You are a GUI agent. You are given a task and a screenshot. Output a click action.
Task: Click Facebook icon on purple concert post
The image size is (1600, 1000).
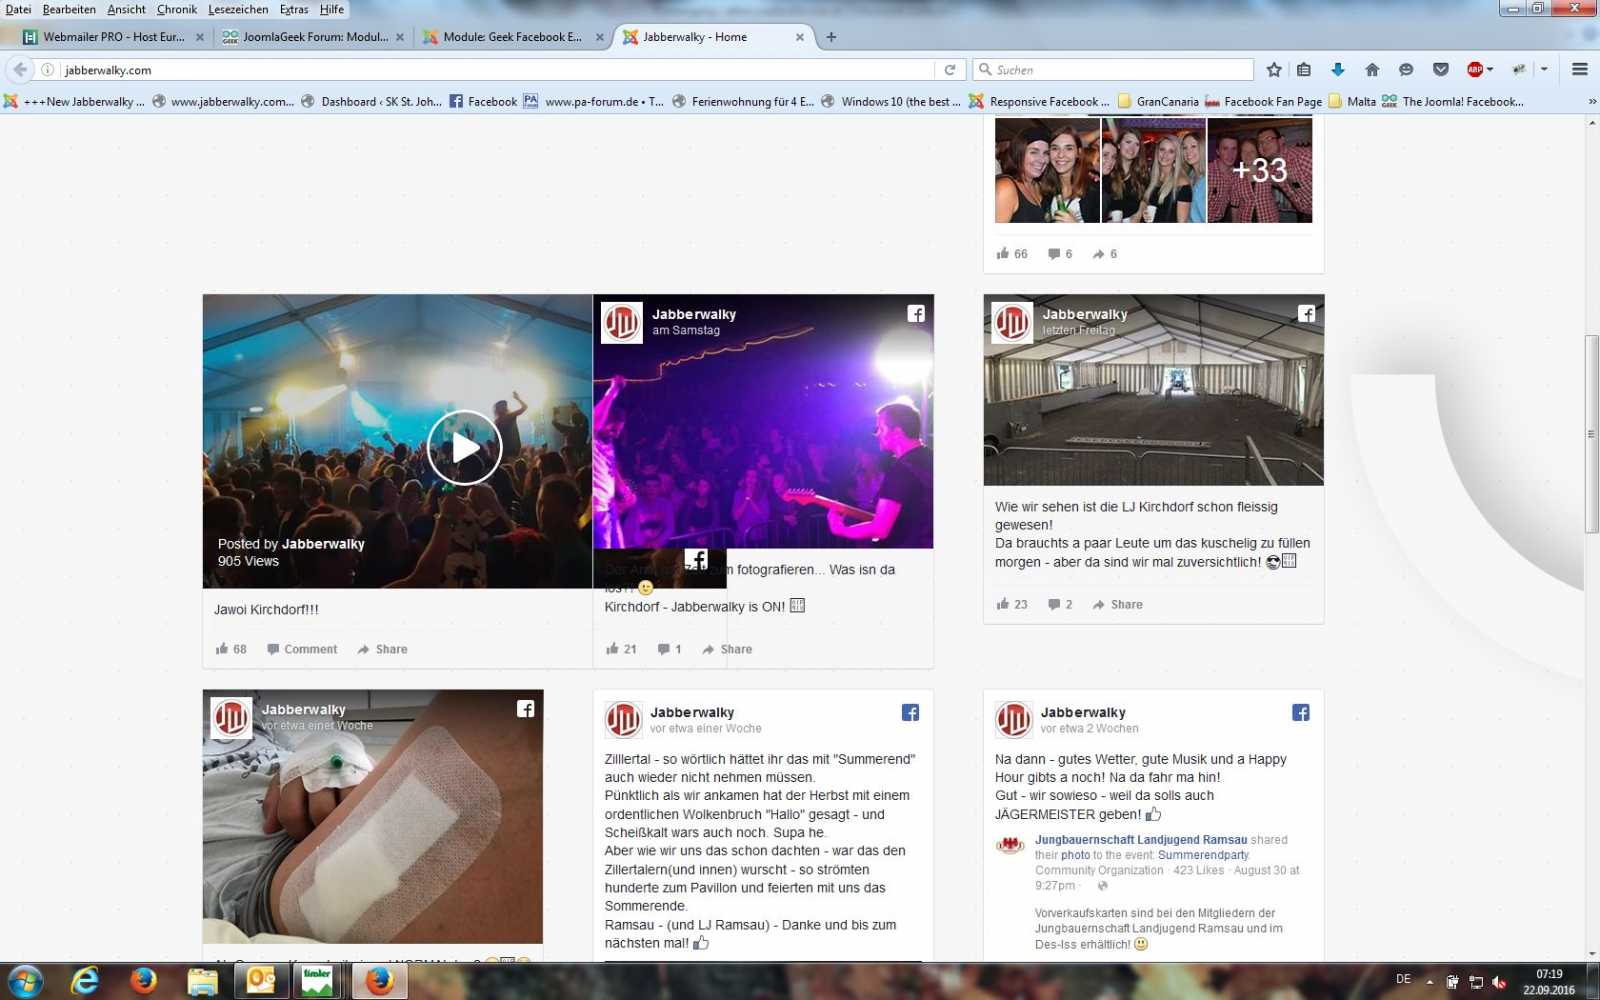(x=916, y=313)
